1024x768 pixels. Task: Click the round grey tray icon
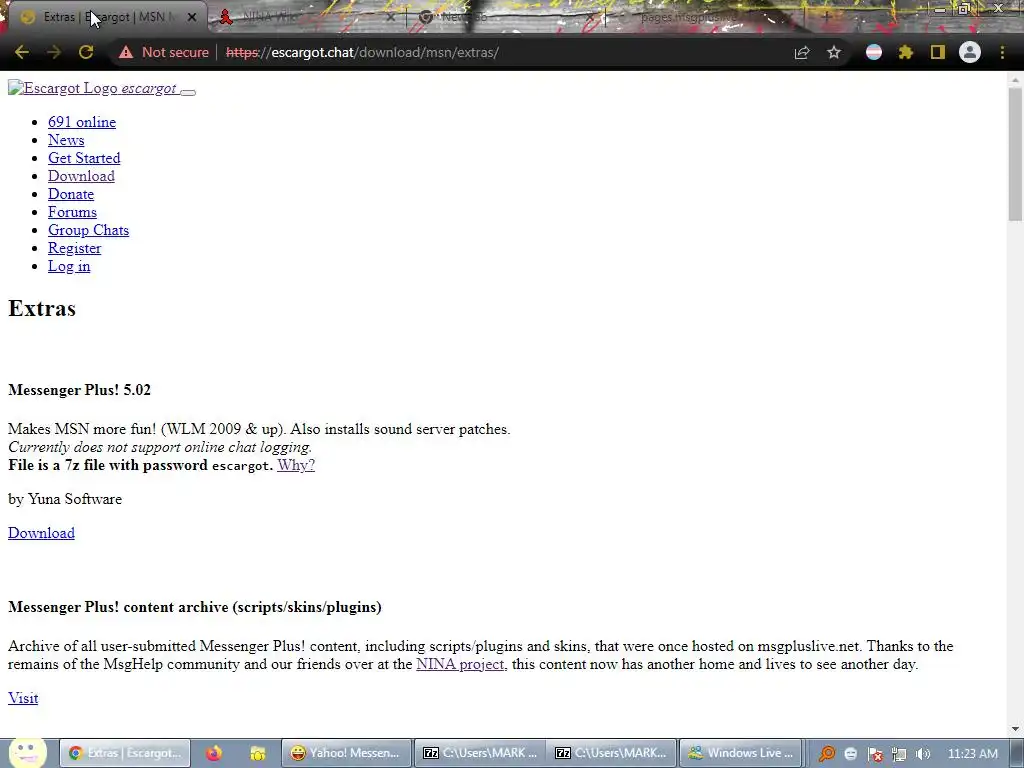(850, 754)
